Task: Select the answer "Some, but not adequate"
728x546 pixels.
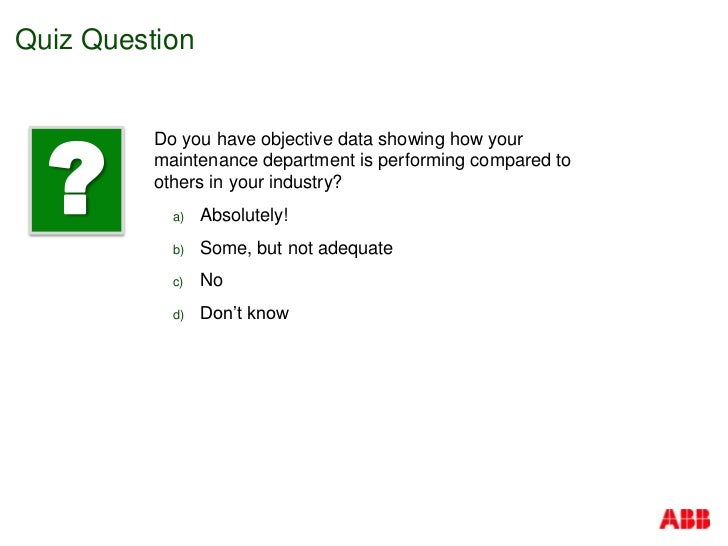Action: point(296,248)
